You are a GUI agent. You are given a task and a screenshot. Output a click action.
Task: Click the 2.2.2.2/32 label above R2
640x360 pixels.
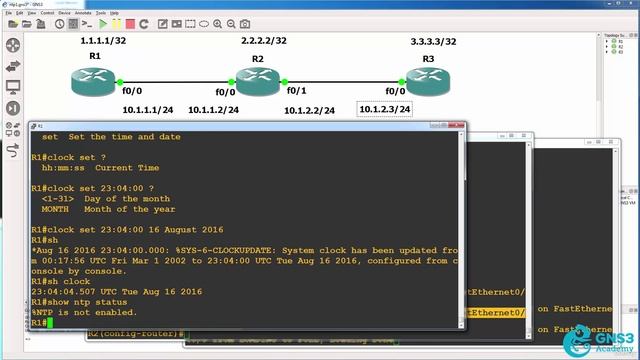click(264, 41)
